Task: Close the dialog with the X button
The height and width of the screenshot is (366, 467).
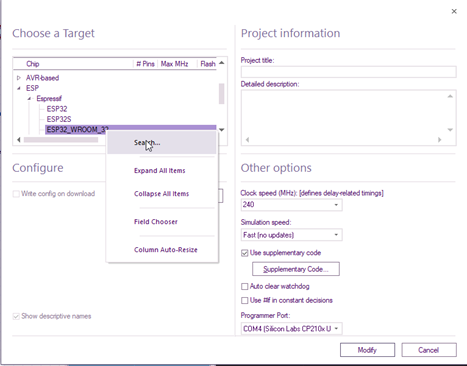Action: (x=454, y=11)
